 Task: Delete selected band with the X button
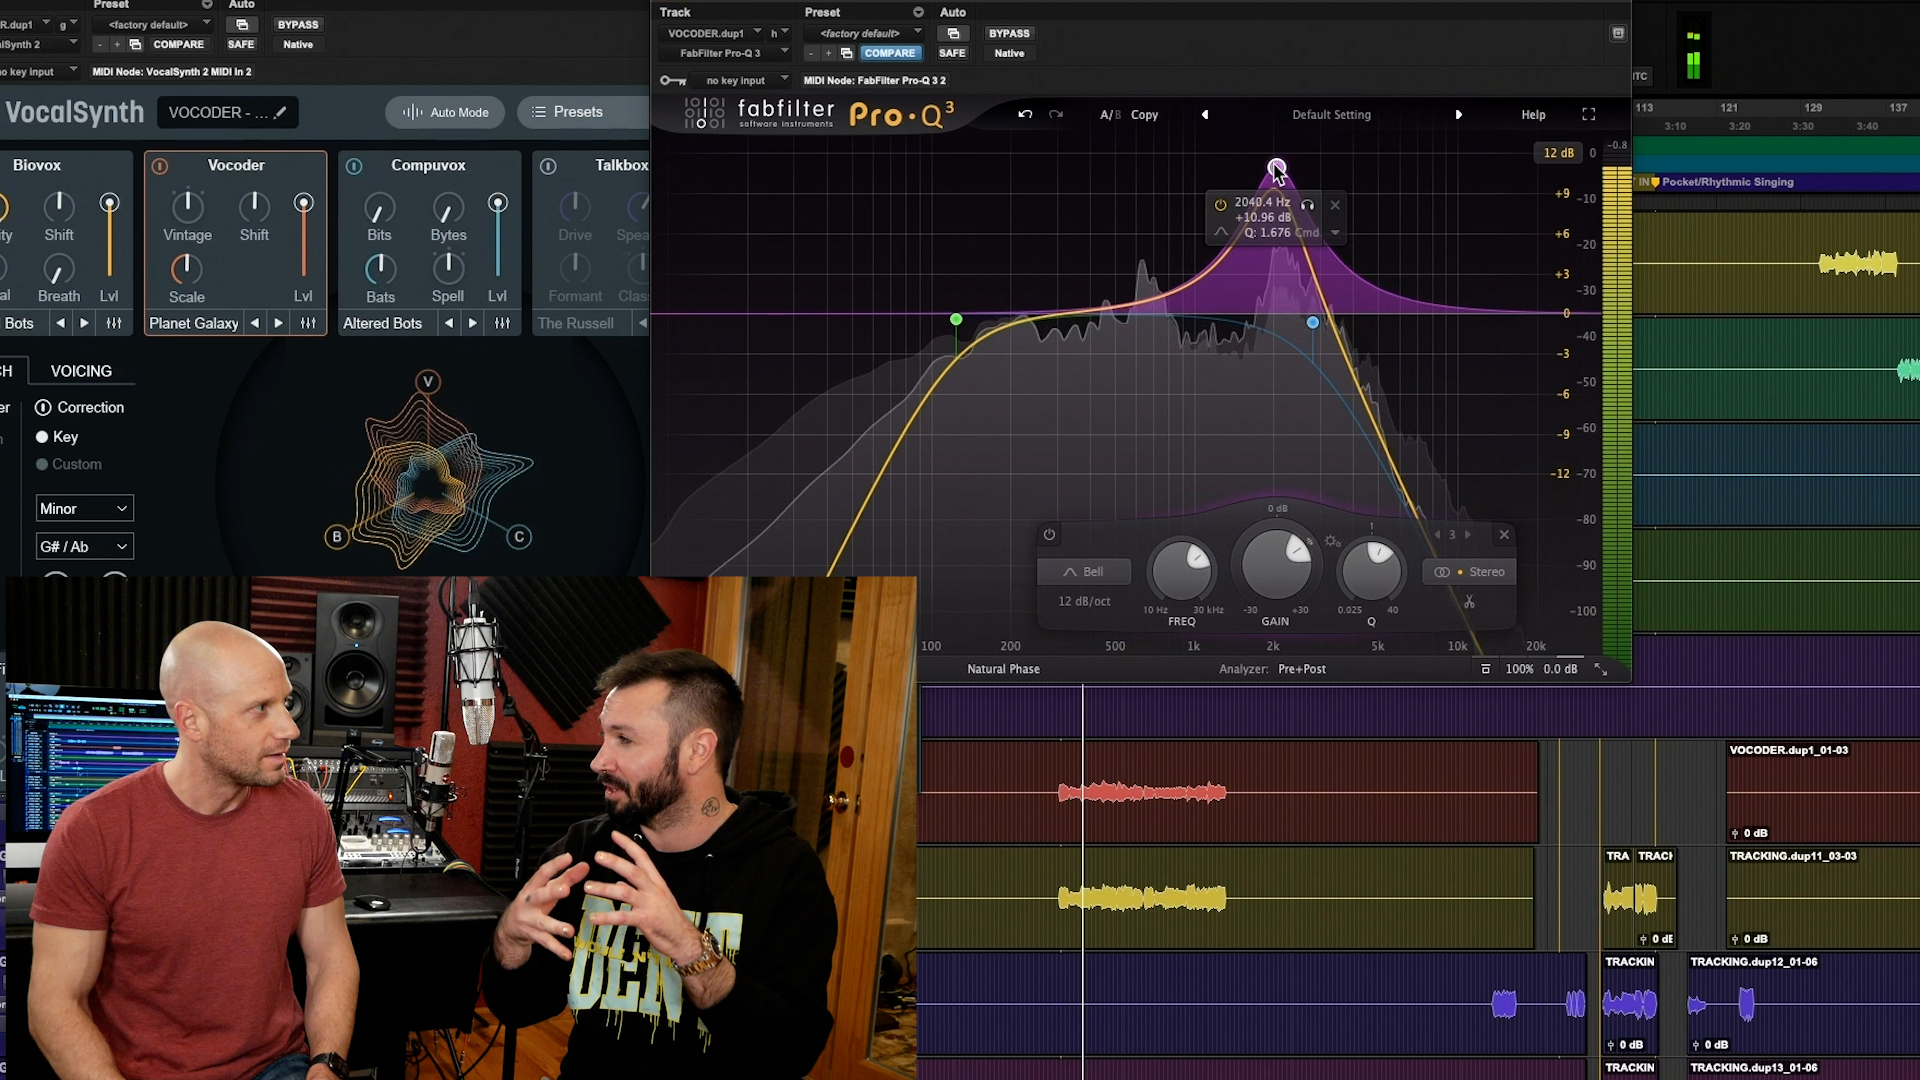click(1504, 534)
